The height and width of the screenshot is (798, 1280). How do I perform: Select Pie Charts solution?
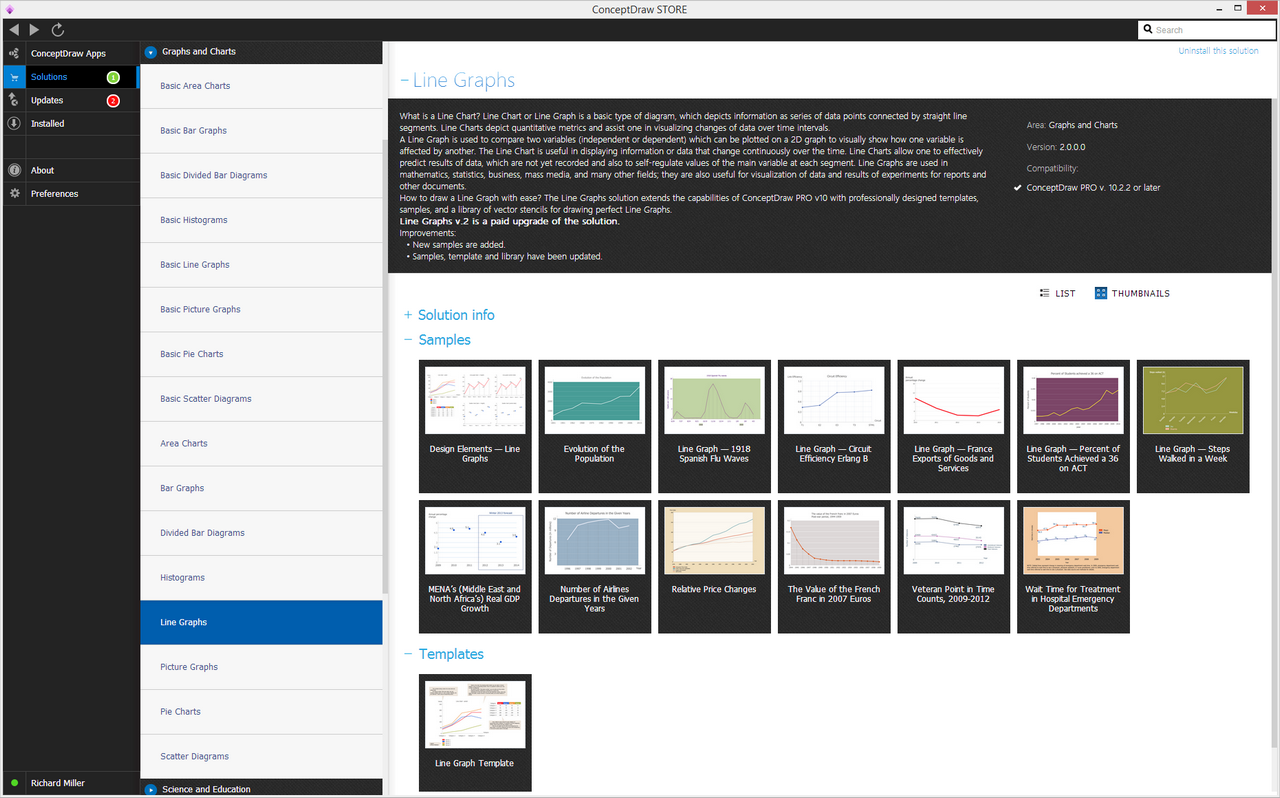(261, 712)
